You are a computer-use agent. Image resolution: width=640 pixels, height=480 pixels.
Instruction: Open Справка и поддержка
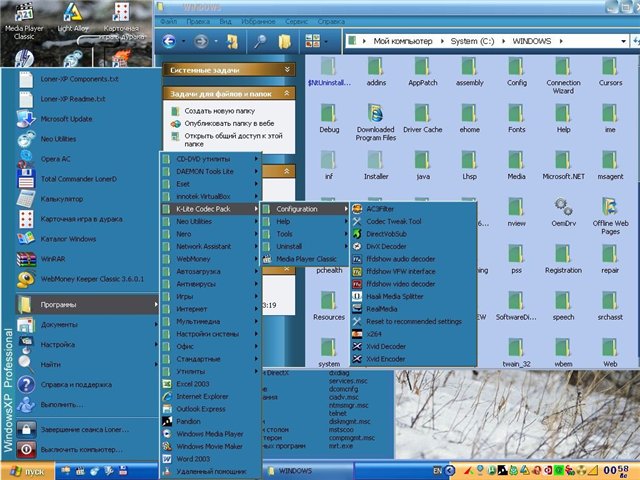pos(87,385)
